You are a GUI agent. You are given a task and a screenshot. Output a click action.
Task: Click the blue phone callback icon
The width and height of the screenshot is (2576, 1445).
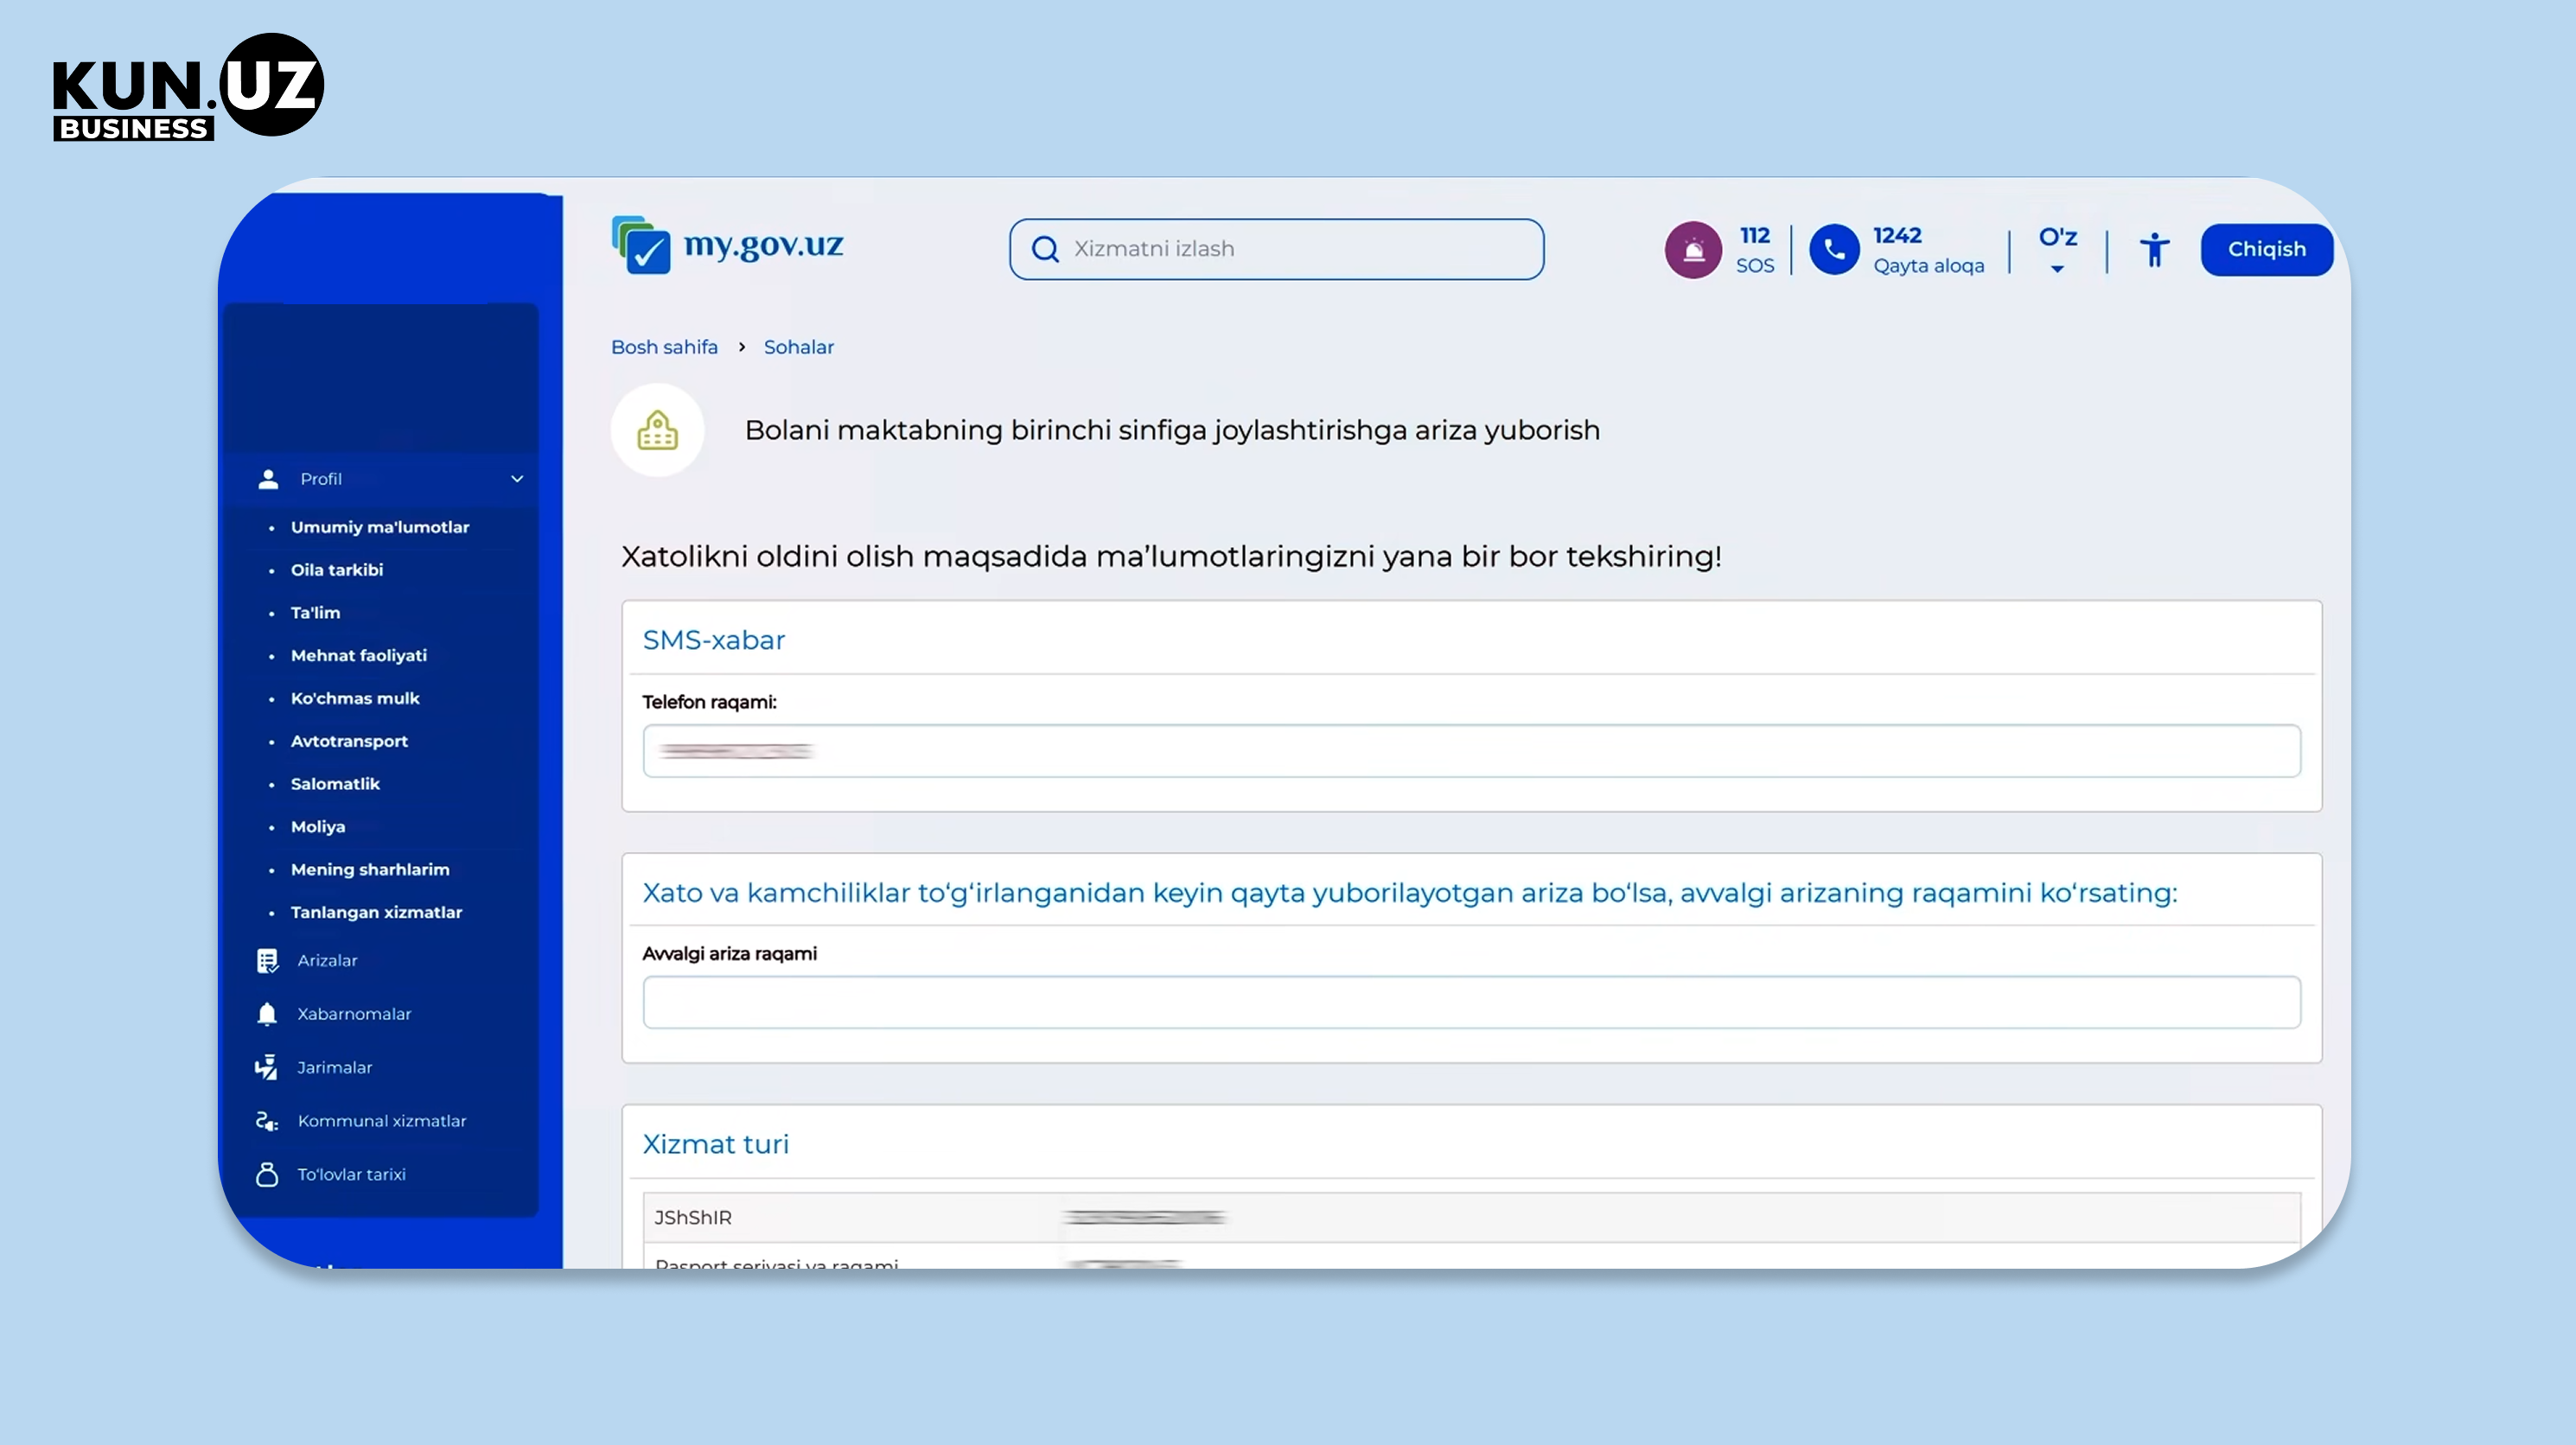[1834, 249]
